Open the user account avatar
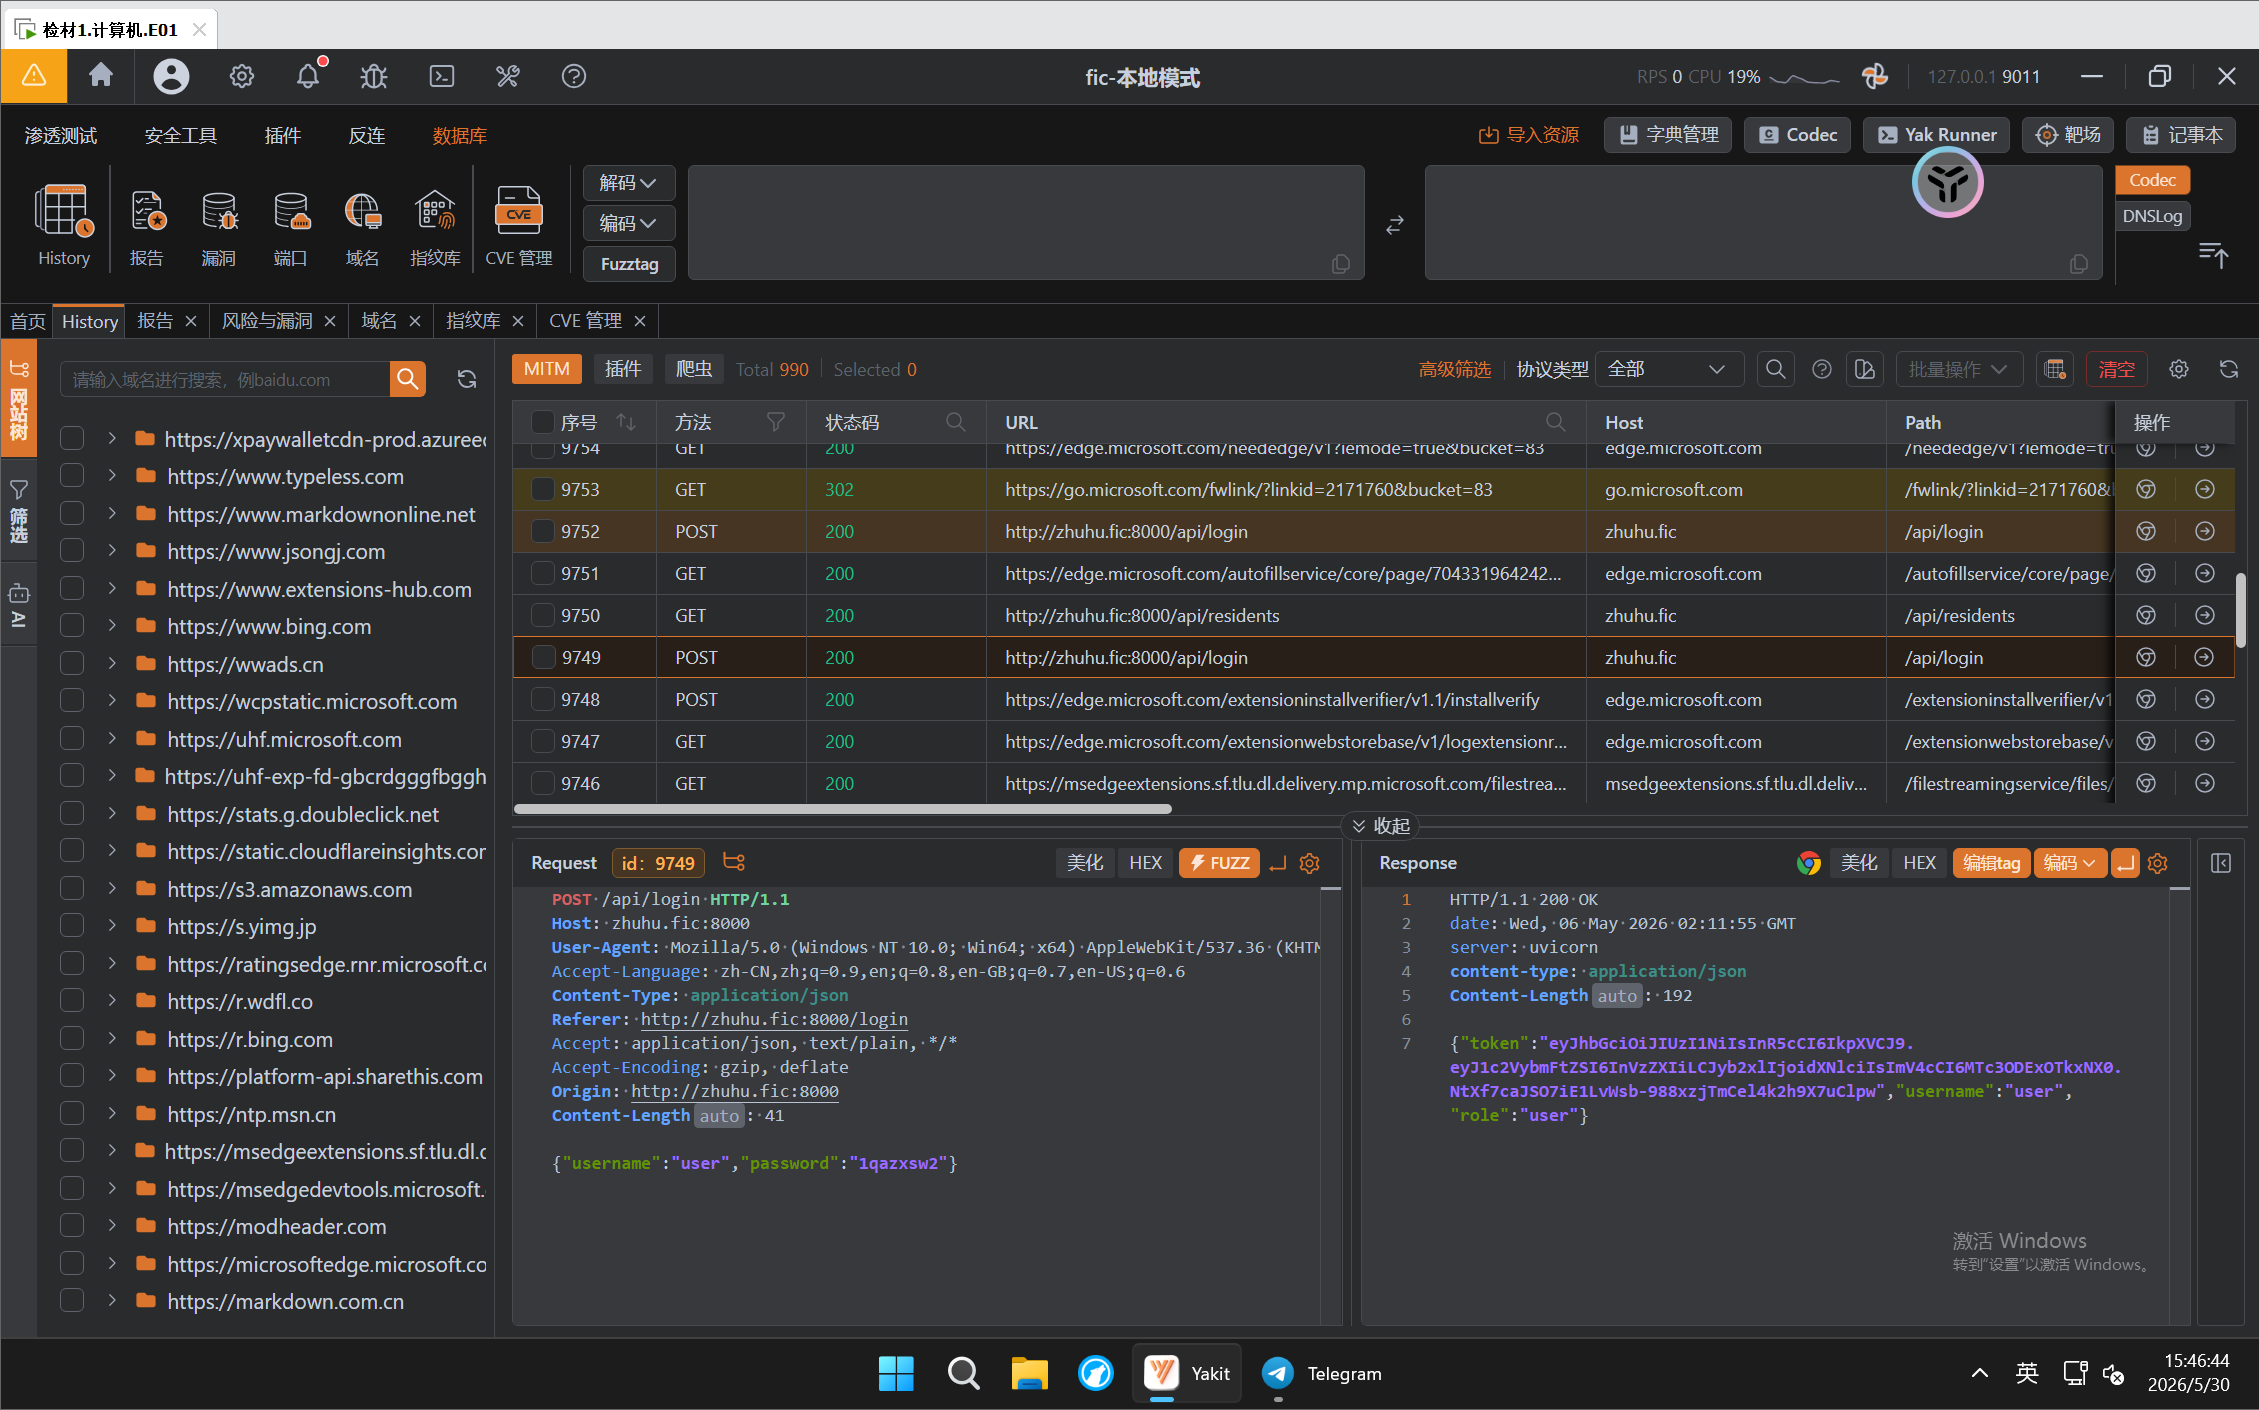Screen dimensions: 2259x1410 [x=171, y=76]
